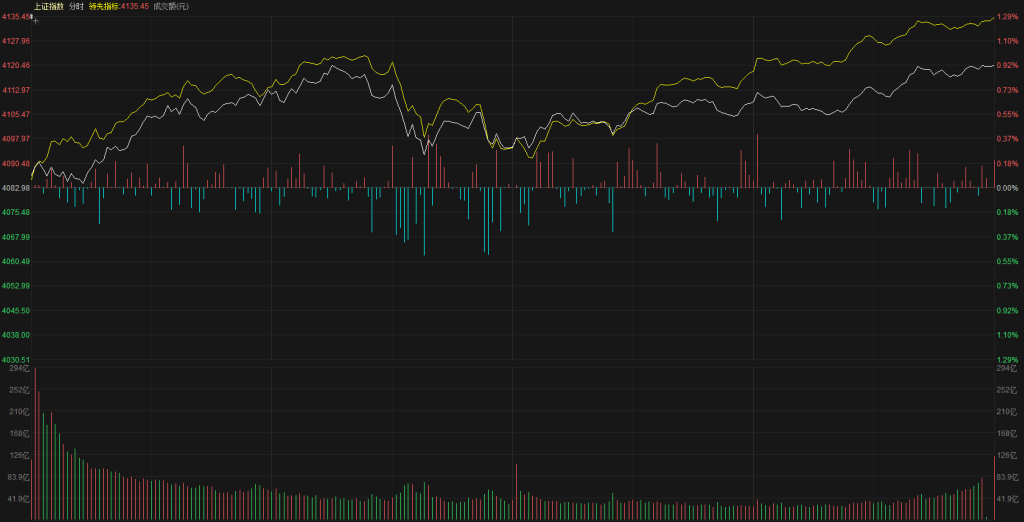Viewport: 1024px width, 522px height.
Task: Click the crosshair marker beside 4135.45
Action: coord(32,17)
